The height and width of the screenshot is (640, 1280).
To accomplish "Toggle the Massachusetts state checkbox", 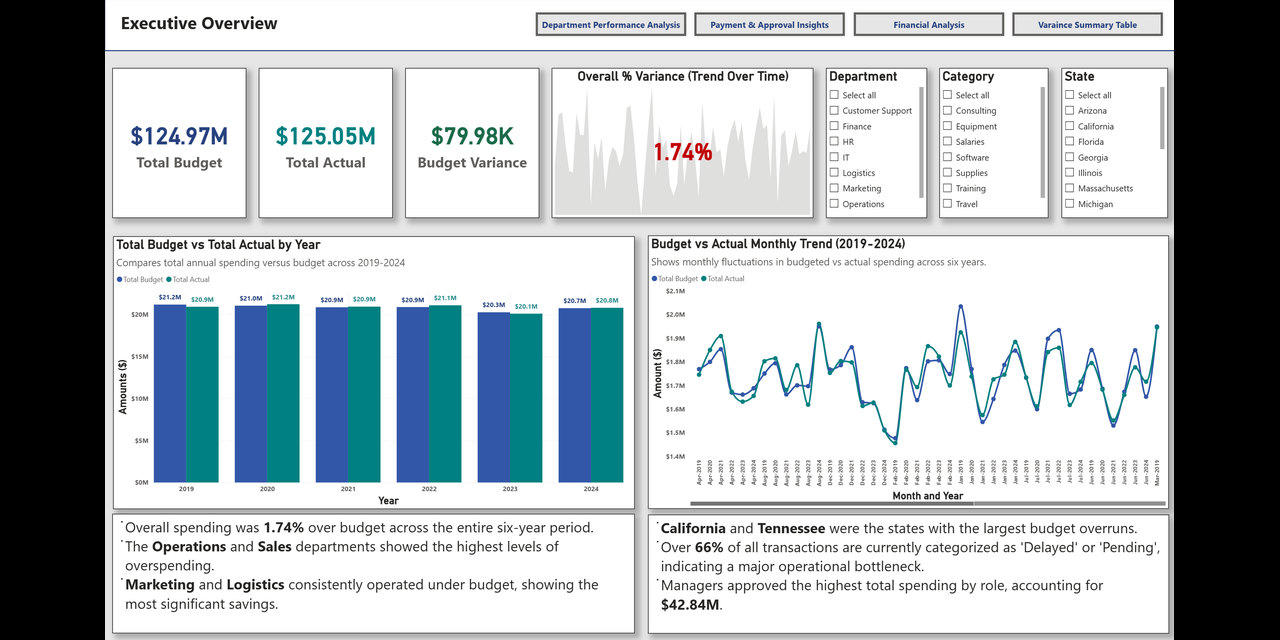I will [1069, 188].
